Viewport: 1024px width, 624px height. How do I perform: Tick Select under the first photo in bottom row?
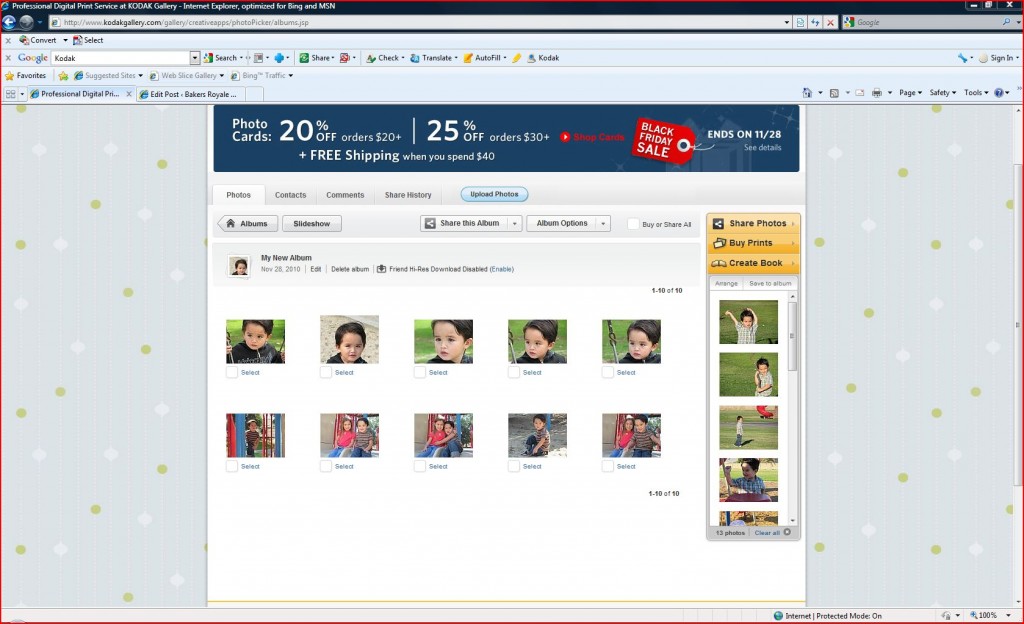click(232, 466)
